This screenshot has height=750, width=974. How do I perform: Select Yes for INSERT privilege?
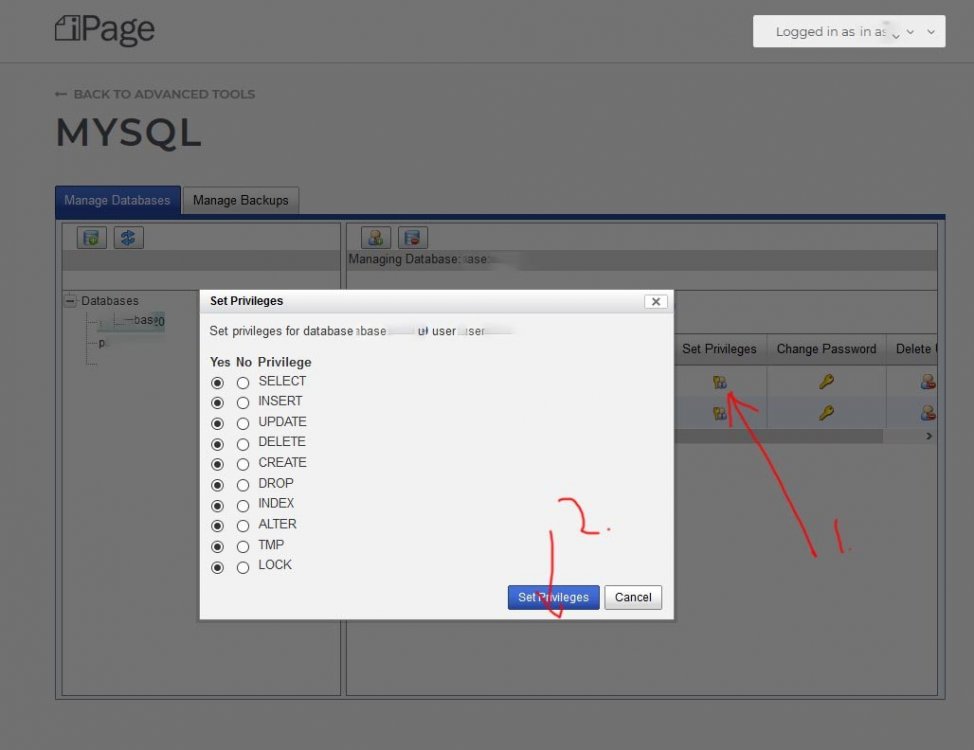217,403
